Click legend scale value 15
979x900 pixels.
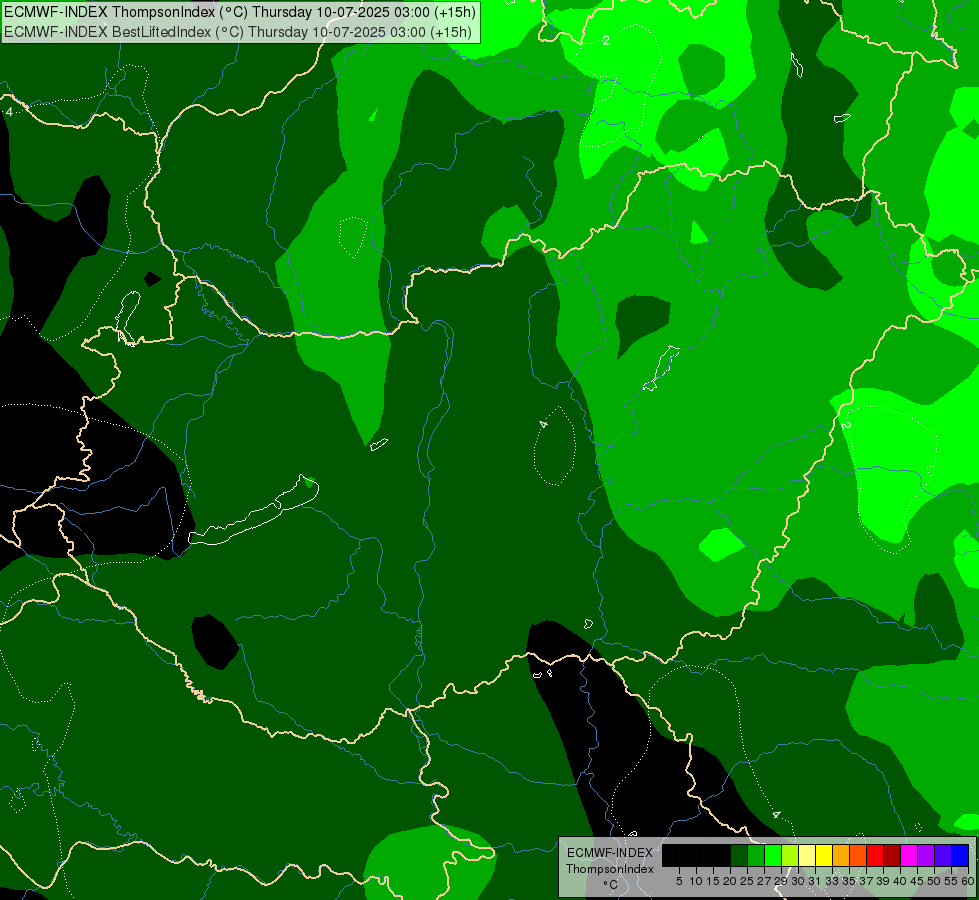coord(714,881)
